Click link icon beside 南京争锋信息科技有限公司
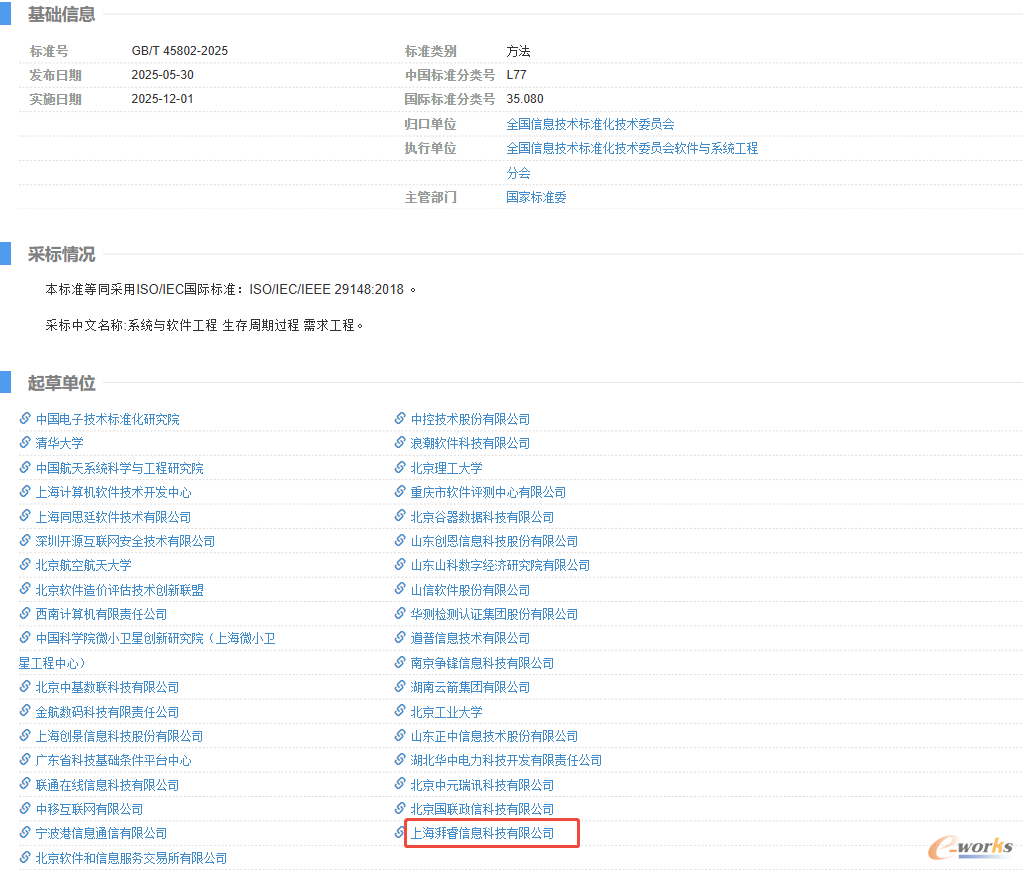This screenshot has width=1023, height=870. (400, 662)
